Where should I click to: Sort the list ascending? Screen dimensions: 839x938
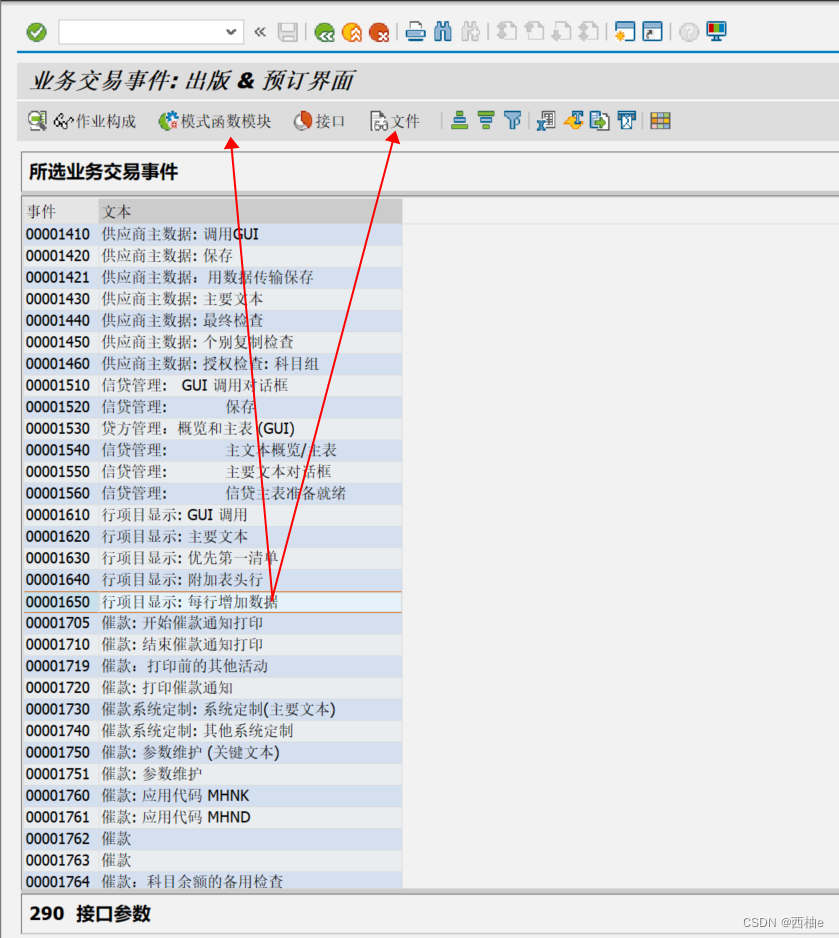pos(459,120)
